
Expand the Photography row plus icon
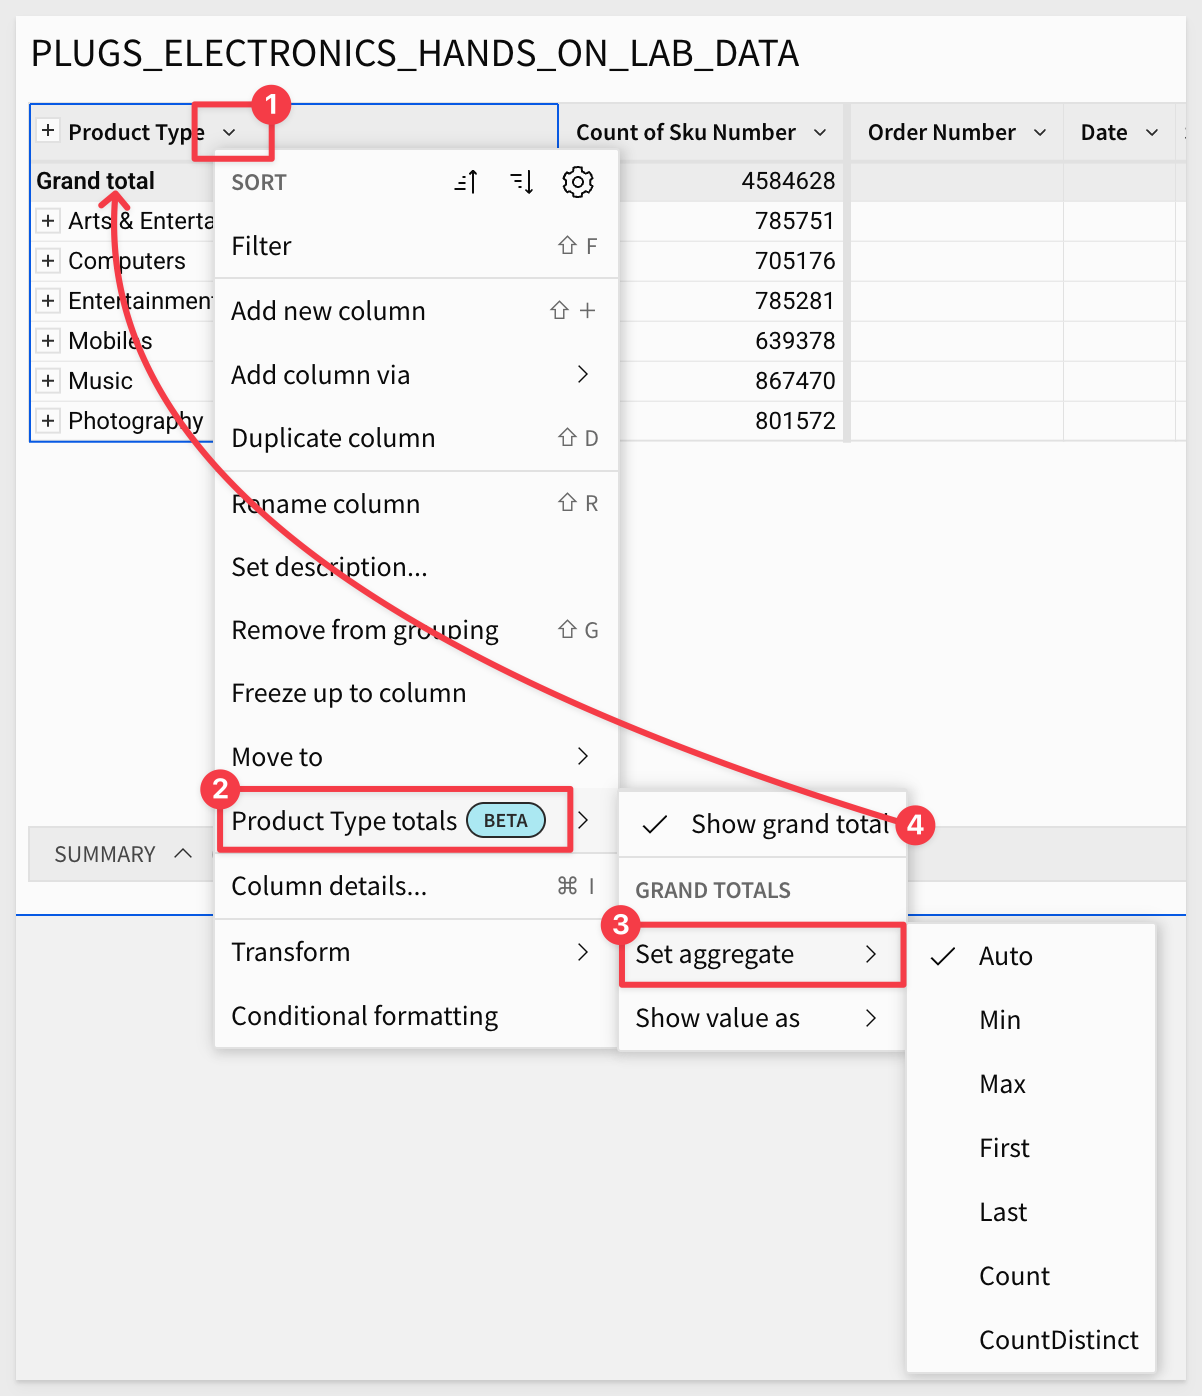coord(48,421)
